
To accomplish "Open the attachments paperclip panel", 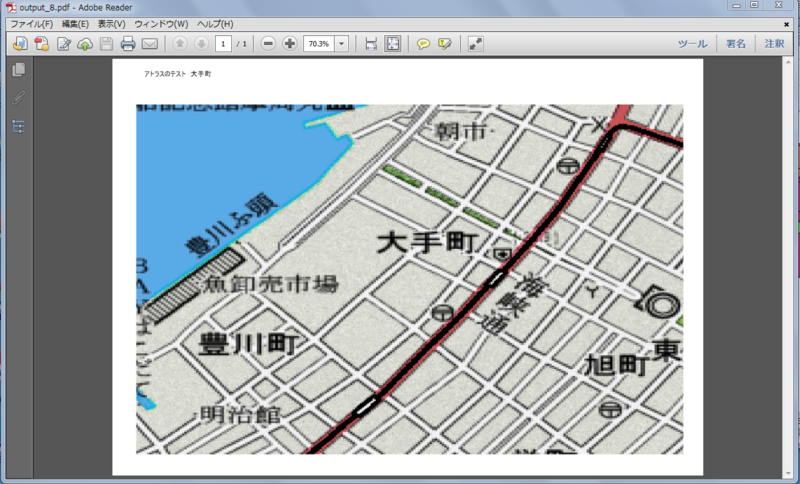I will pos(19,97).
